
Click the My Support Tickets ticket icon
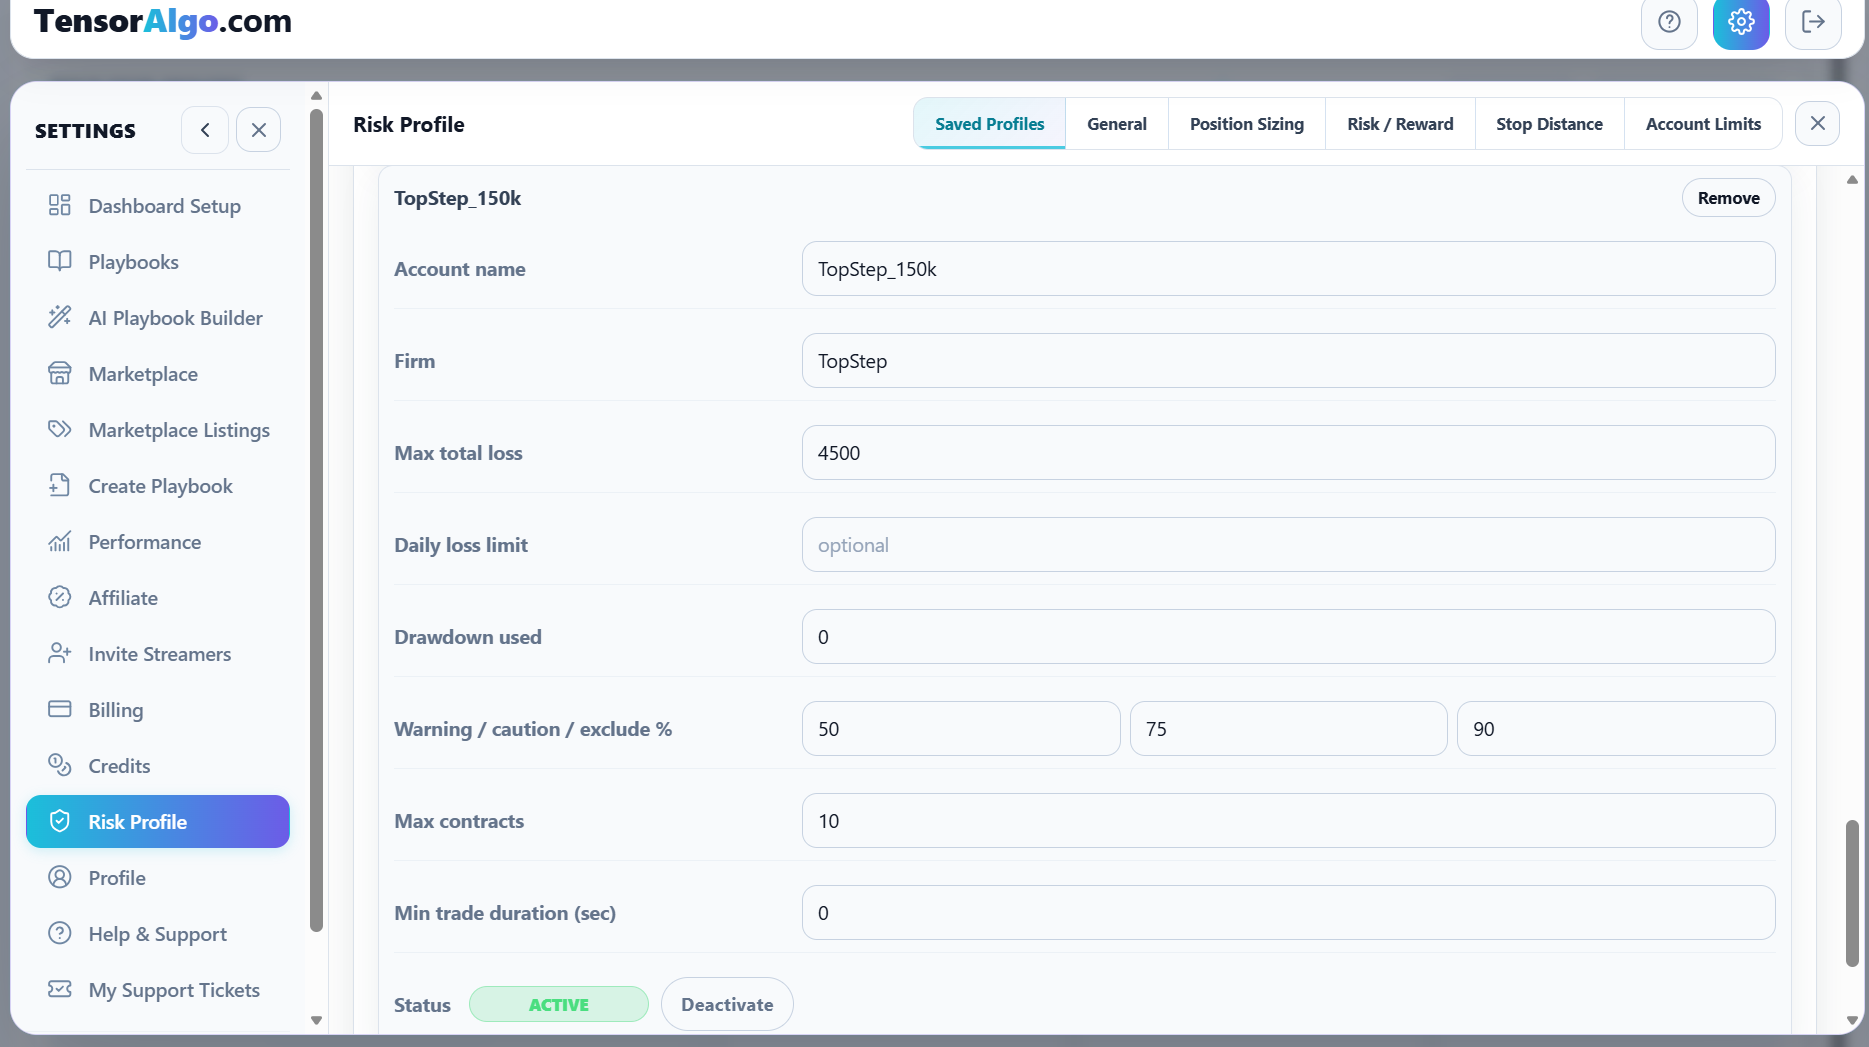pos(60,989)
